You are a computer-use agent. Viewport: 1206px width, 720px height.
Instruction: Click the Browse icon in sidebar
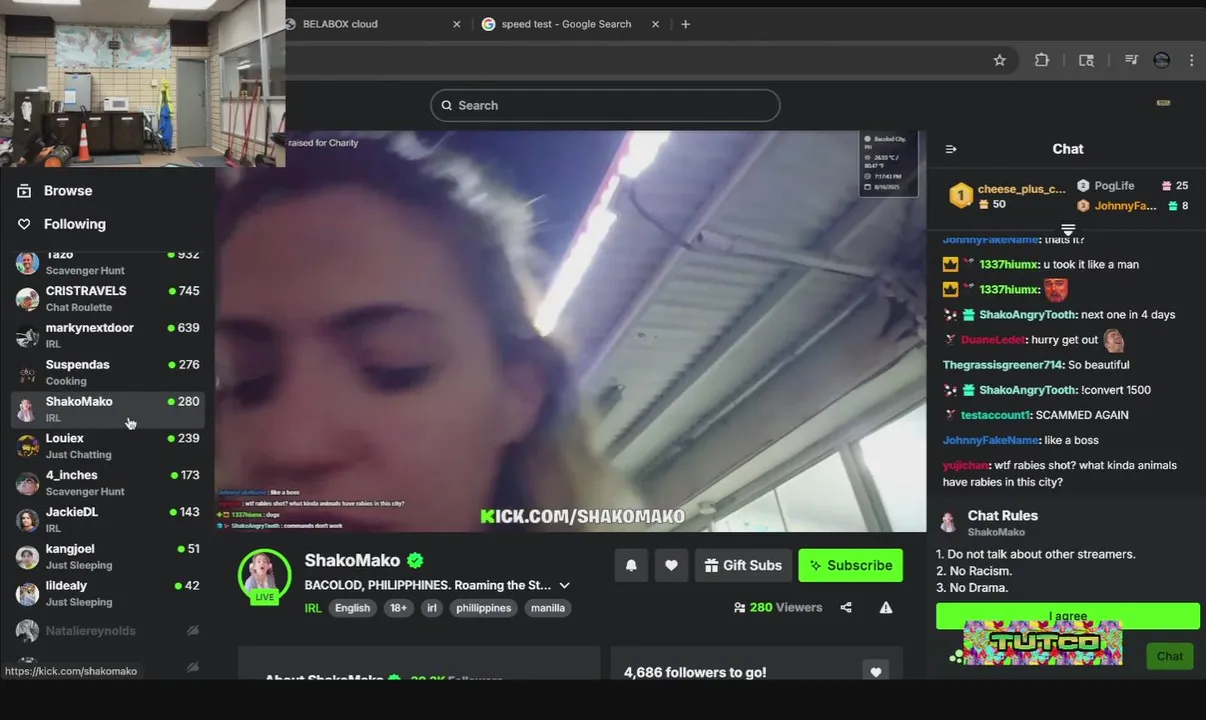click(24, 191)
